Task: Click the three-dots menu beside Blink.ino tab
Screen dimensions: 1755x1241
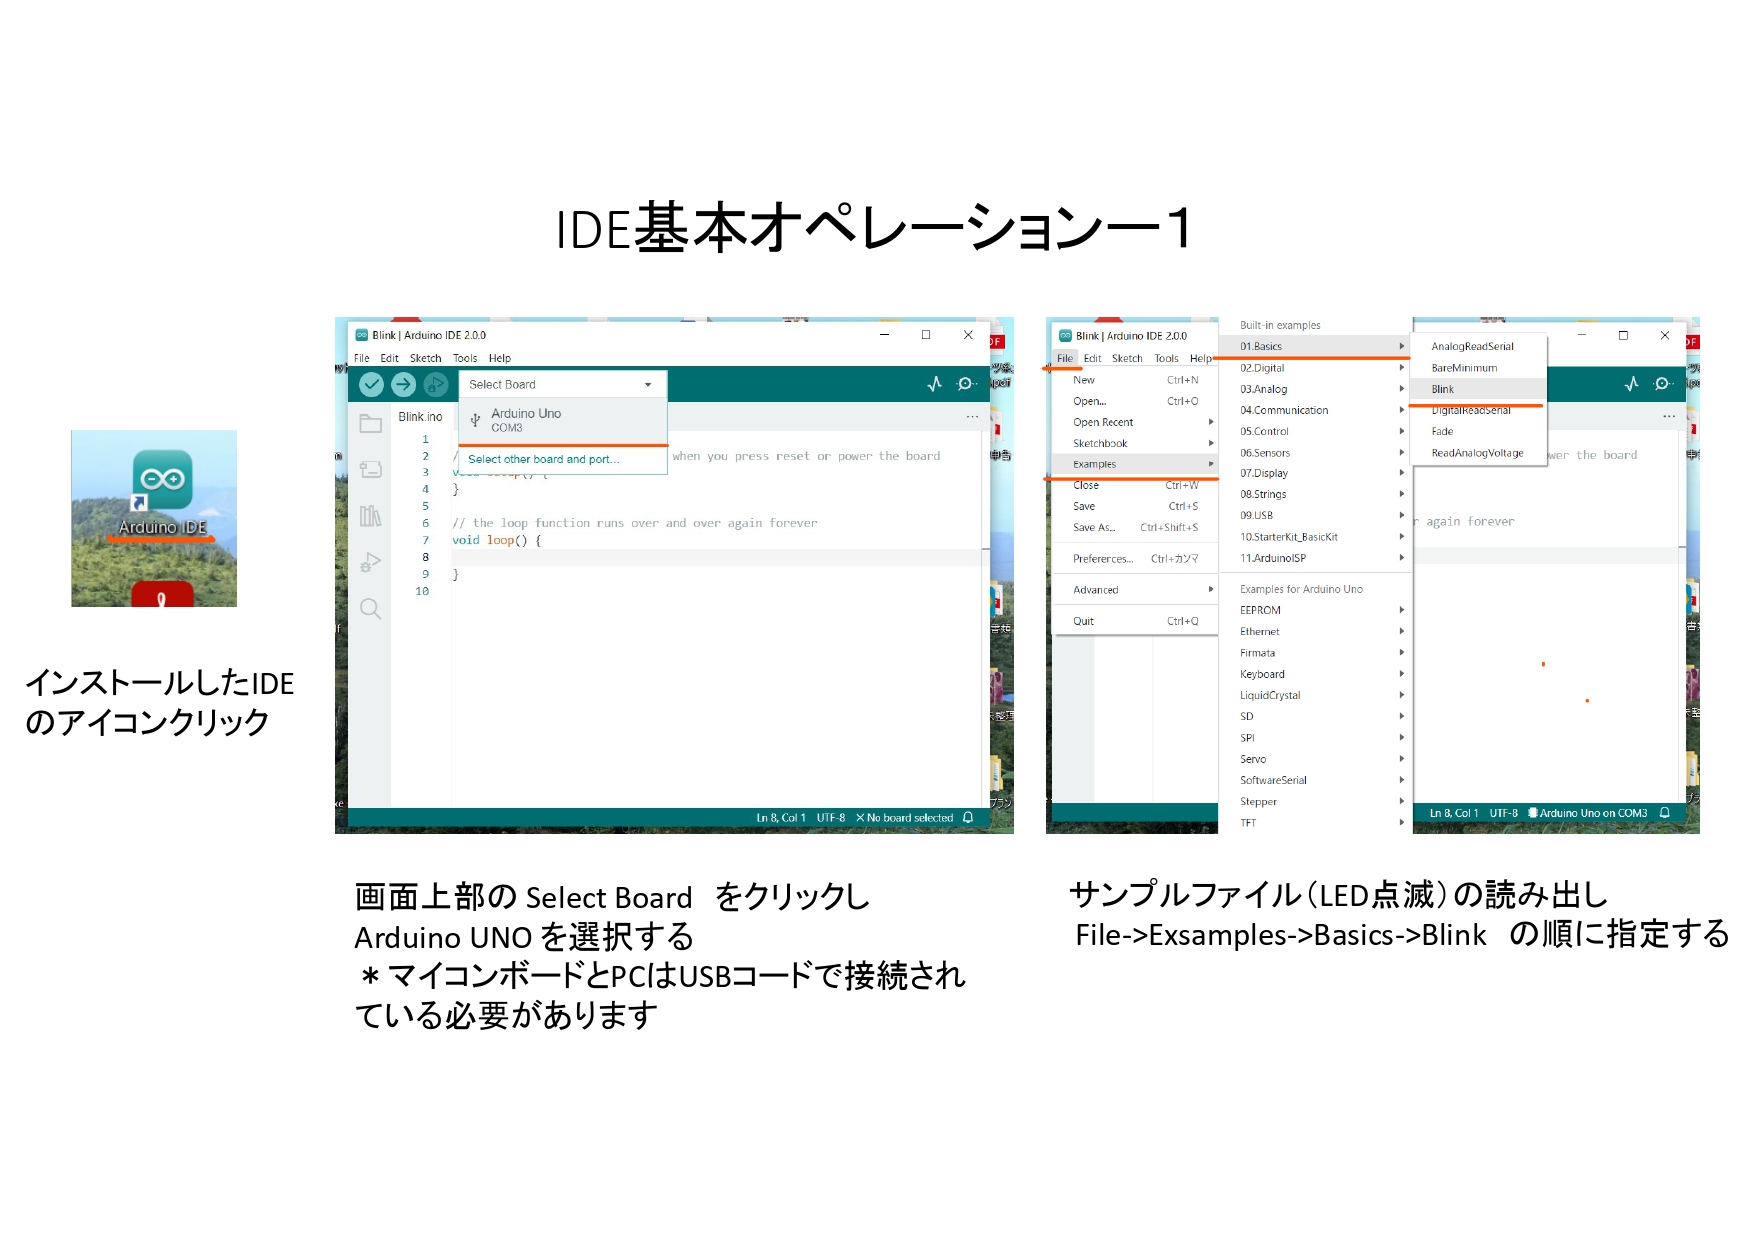Action: (x=972, y=416)
